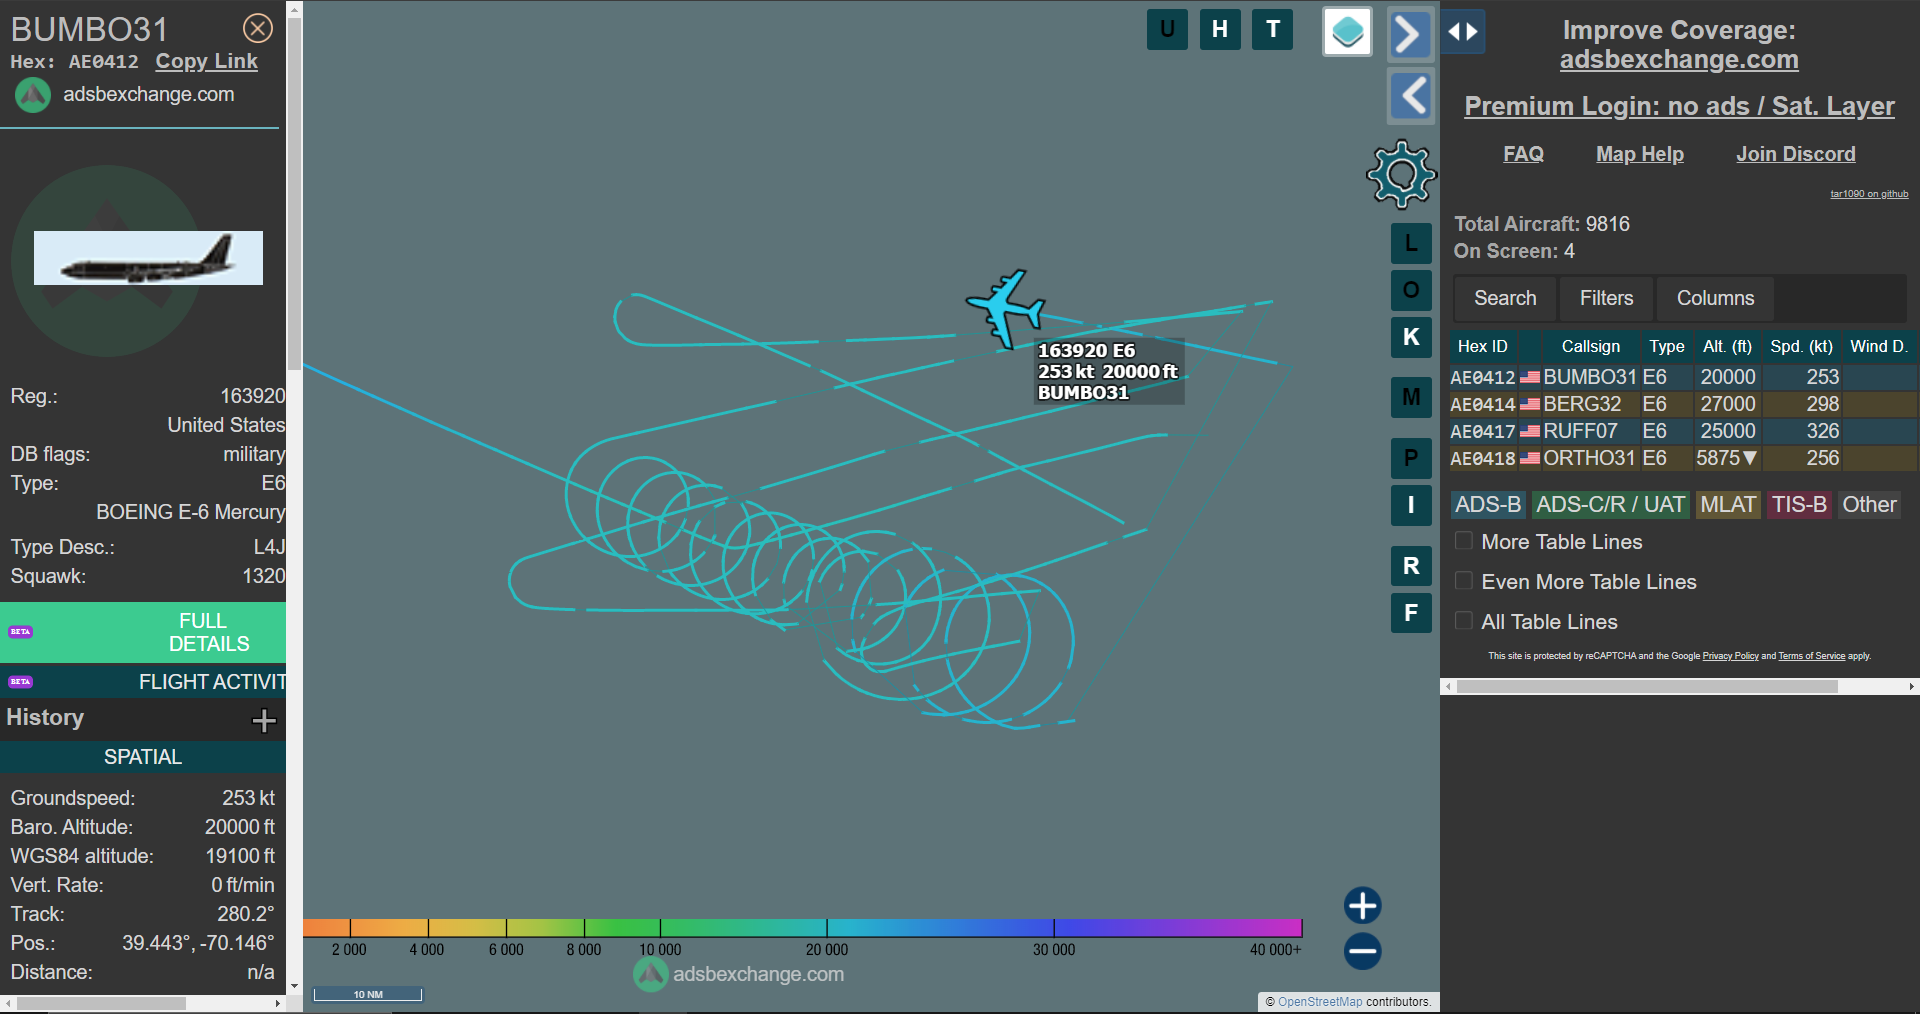Toggle sidebar width with double-arrow button
Viewport: 1920px width, 1014px height.
[x=1463, y=32]
